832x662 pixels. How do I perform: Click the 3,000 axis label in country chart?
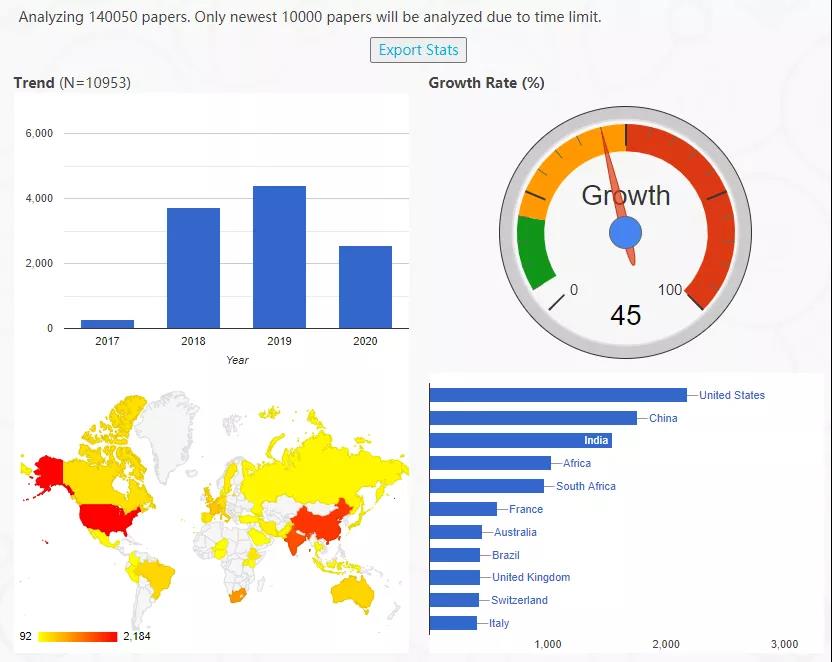pos(784,644)
